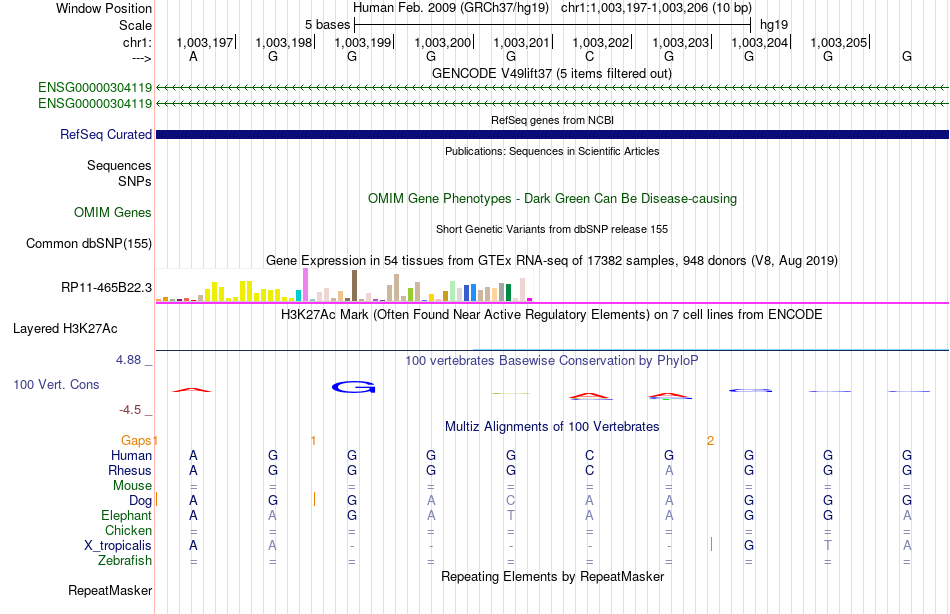Click the Elephant species label
The image size is (950, 614).
[x=126, y=515]
